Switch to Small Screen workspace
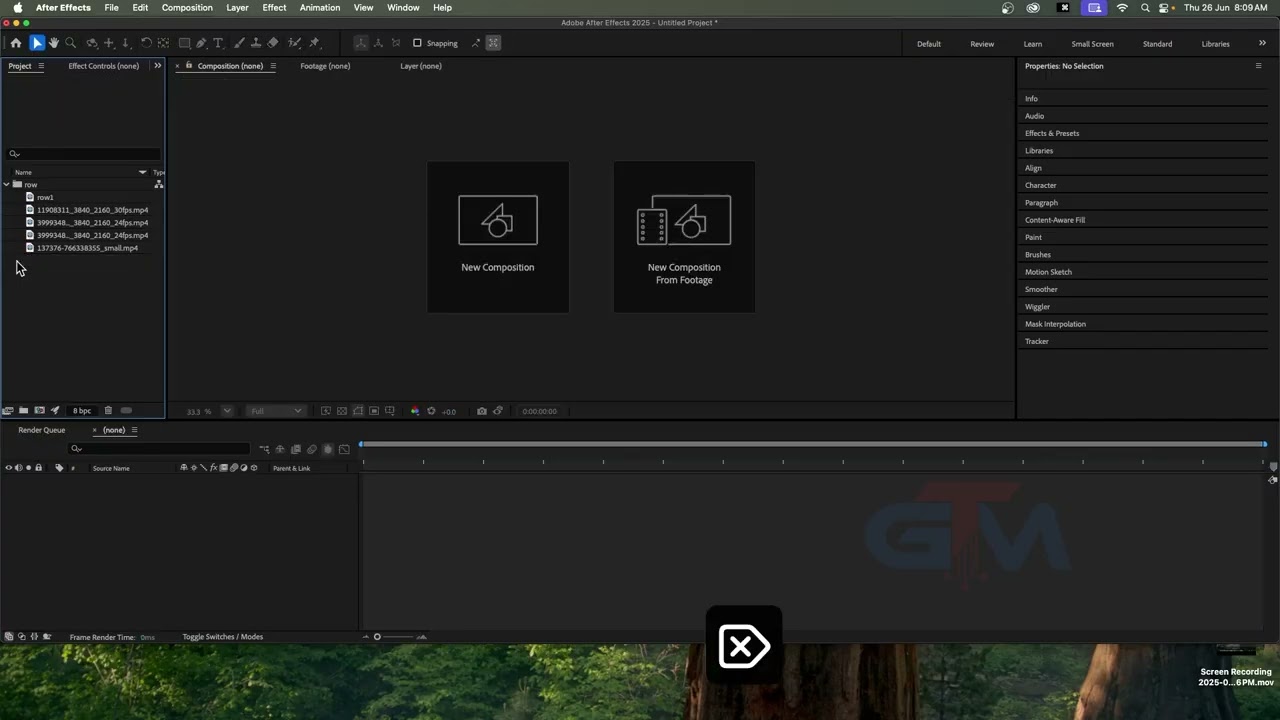The image size is (1280, 720). click(1092, 44)
